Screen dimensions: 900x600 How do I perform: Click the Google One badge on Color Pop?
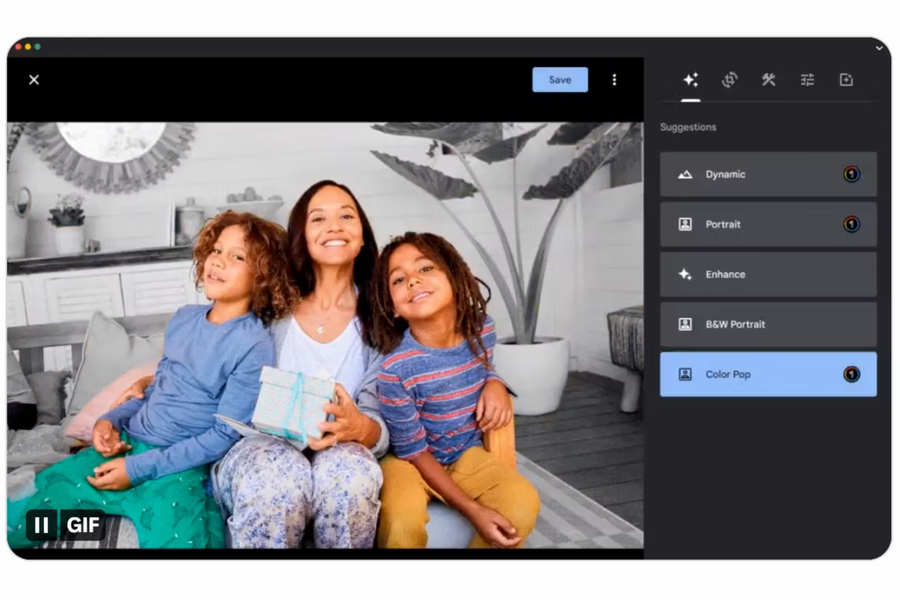pyautogui.click(x=851, y=374)
